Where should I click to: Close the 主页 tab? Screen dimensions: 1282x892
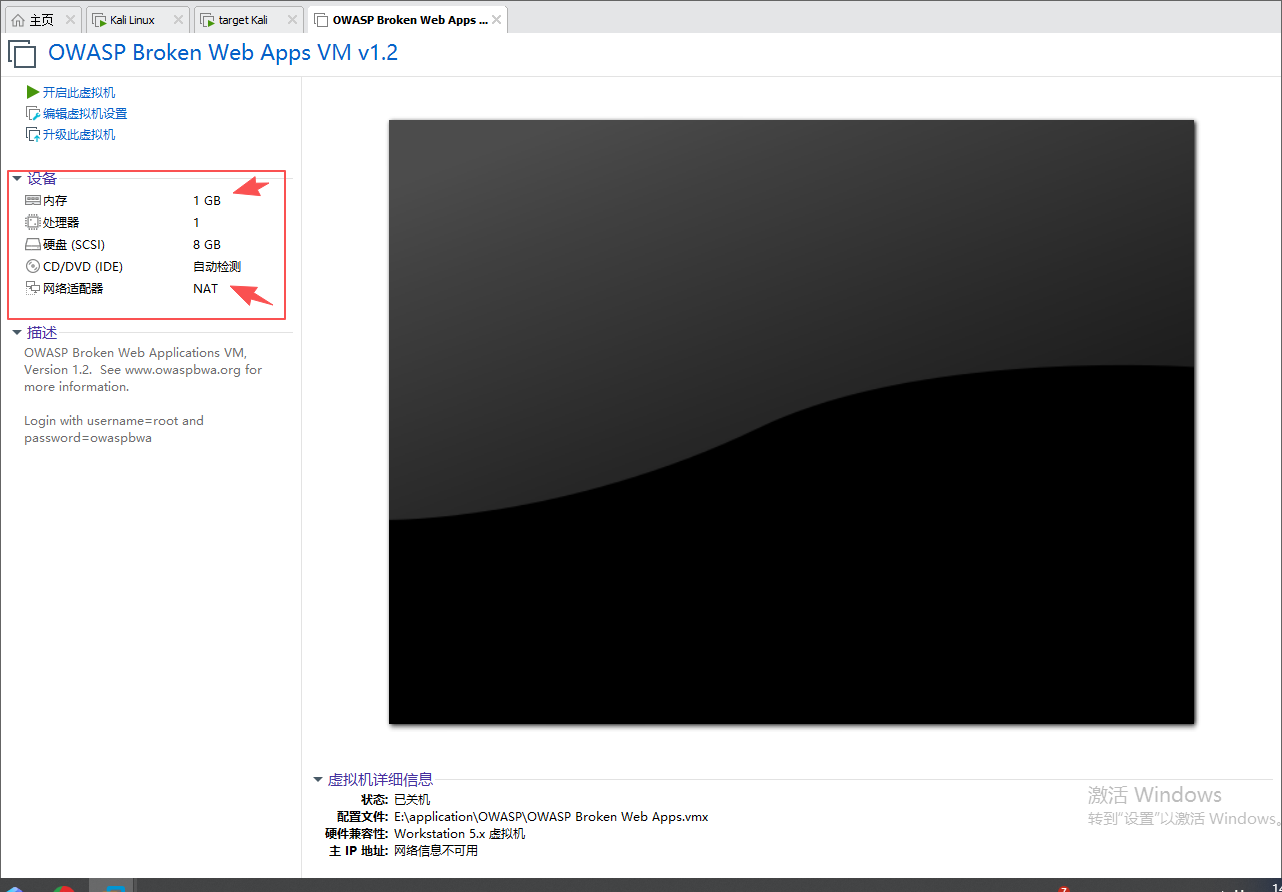[70, 20]
